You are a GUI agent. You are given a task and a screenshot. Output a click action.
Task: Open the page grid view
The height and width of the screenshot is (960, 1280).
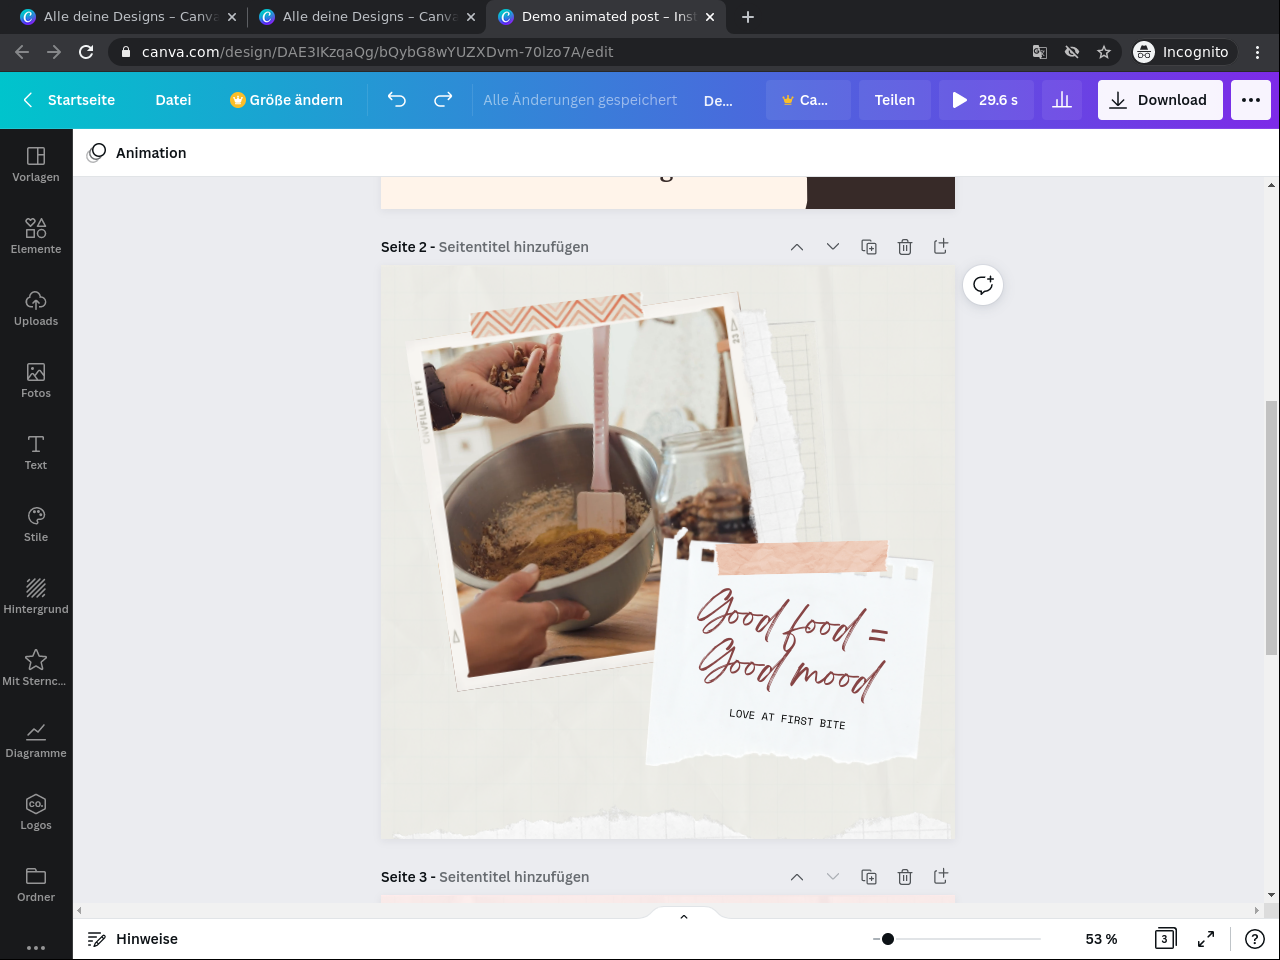[x=1165, y=939]
